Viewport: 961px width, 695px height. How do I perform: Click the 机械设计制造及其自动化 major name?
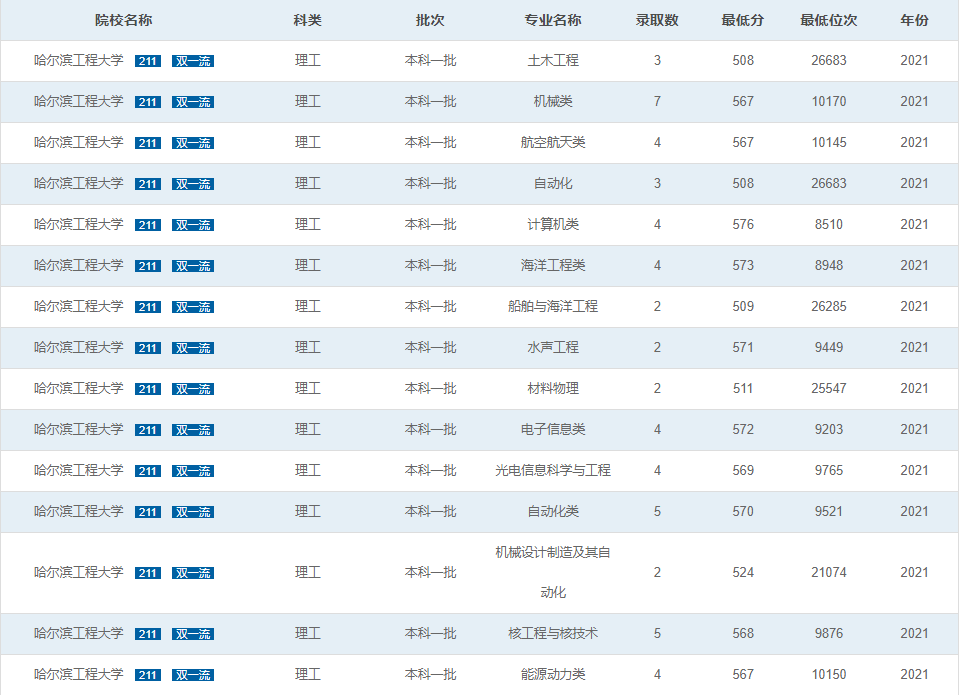coord(553,572)
